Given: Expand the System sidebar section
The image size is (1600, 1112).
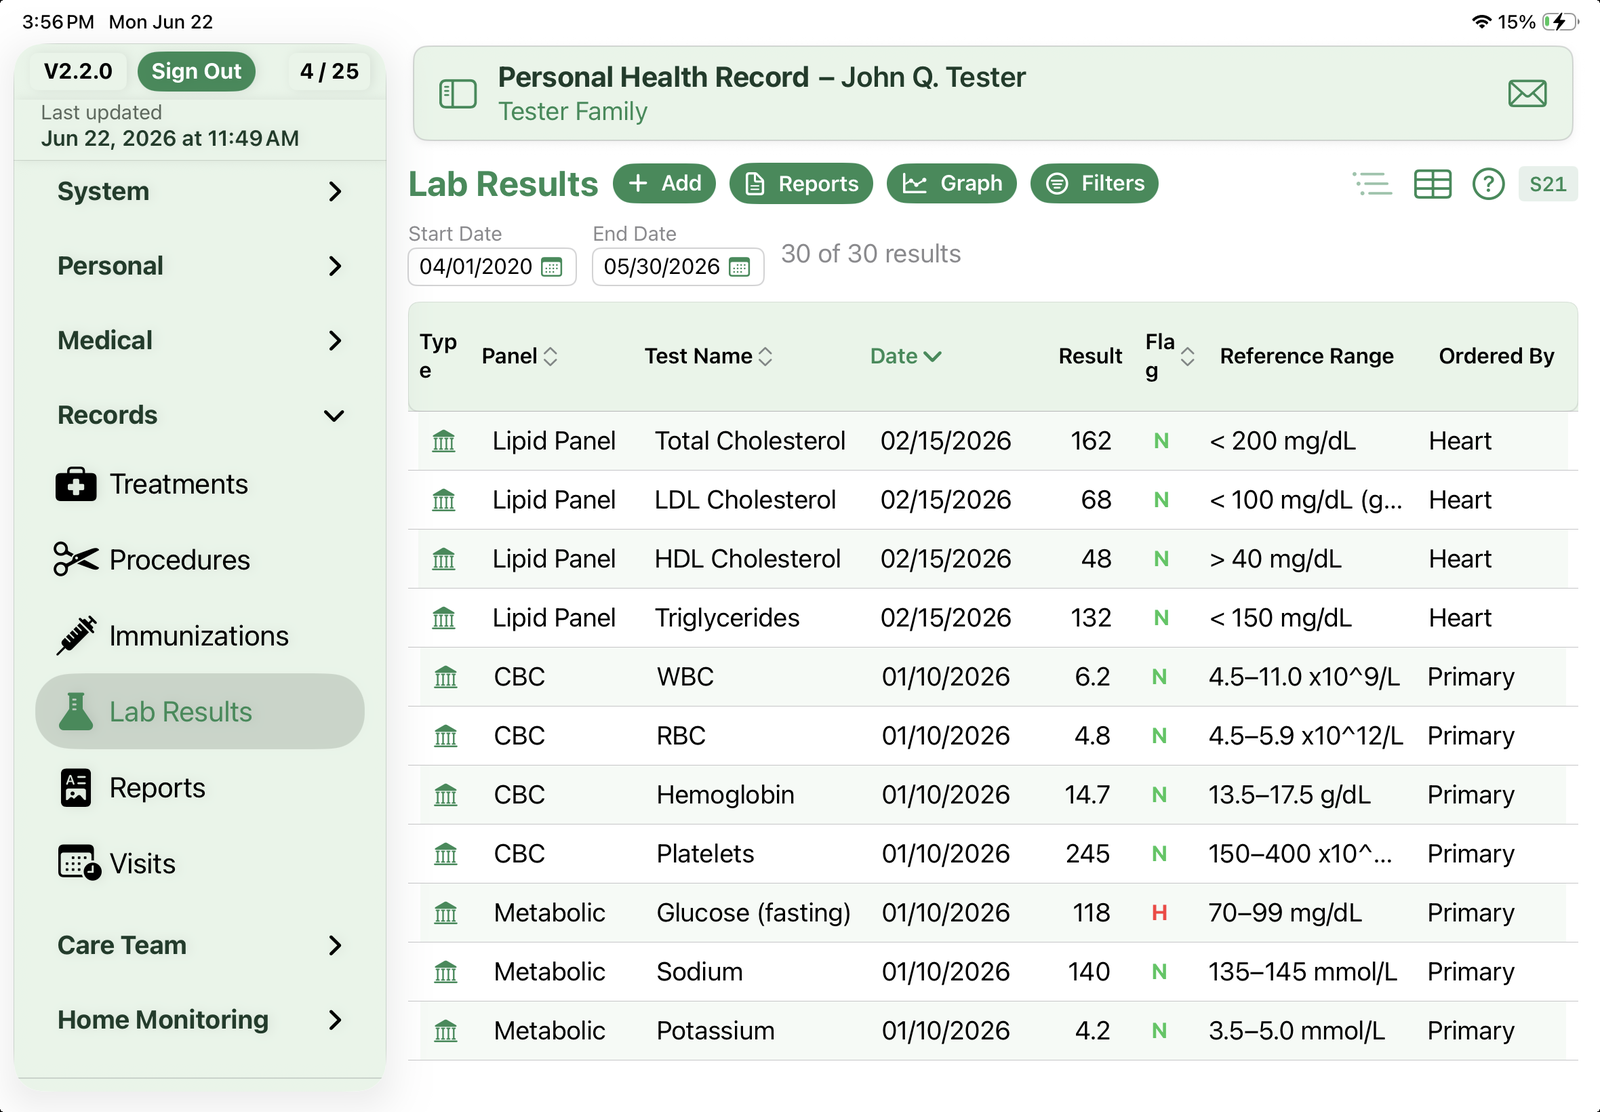Looking at the screenshot, I should coord(200,191).
